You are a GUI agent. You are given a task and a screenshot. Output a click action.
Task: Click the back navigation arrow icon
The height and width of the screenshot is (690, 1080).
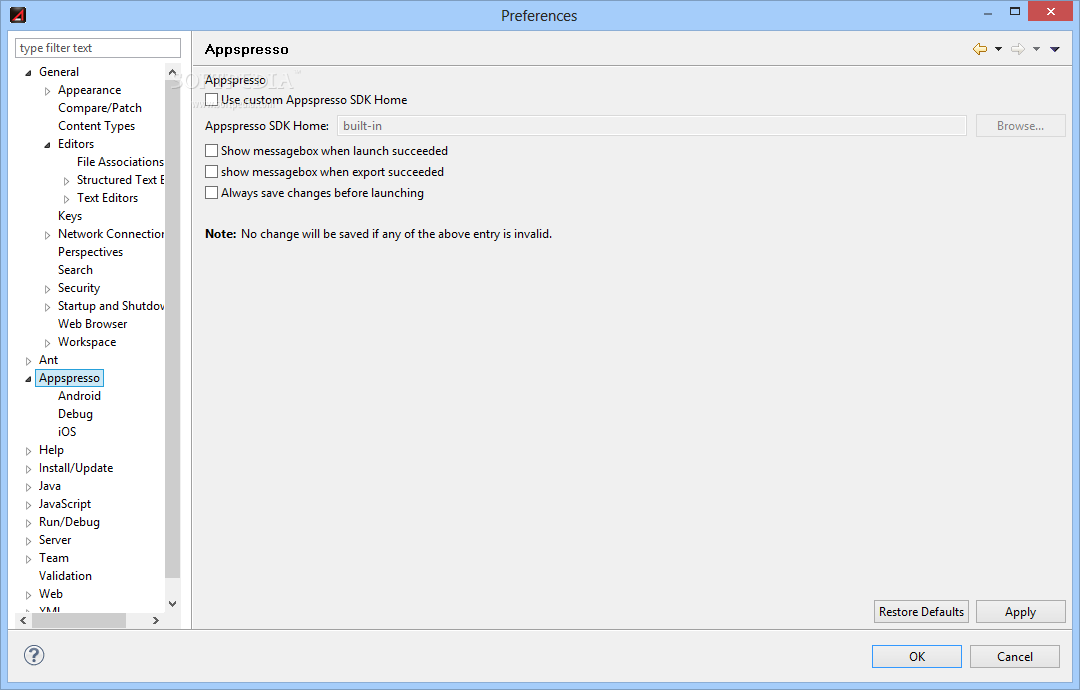click(x=979, y=49)
